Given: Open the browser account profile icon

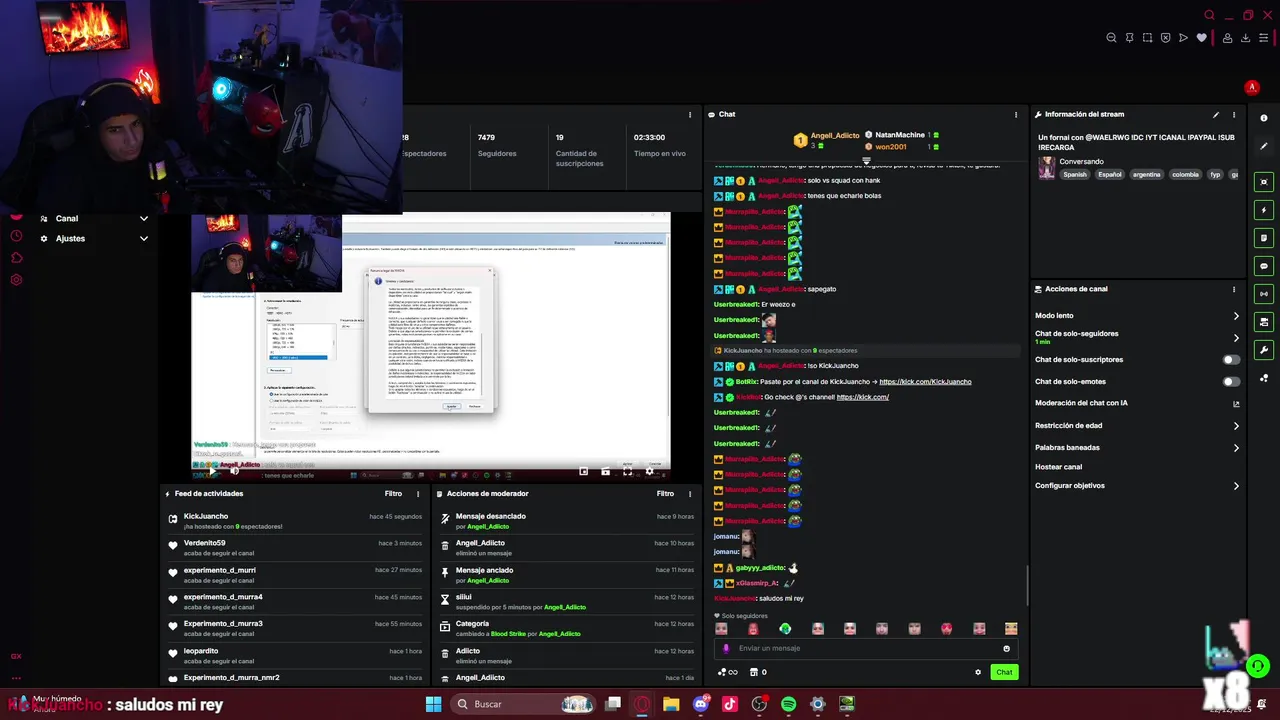Looking at the screenshot, I should tap(1227, 38).
